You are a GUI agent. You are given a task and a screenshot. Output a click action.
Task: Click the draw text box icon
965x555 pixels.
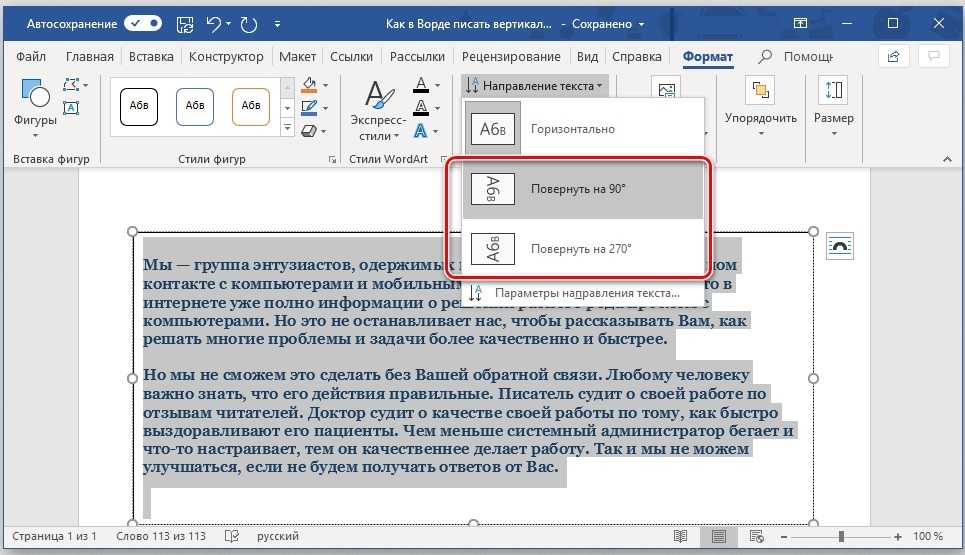pyautogui.click(x=71, y=108)
